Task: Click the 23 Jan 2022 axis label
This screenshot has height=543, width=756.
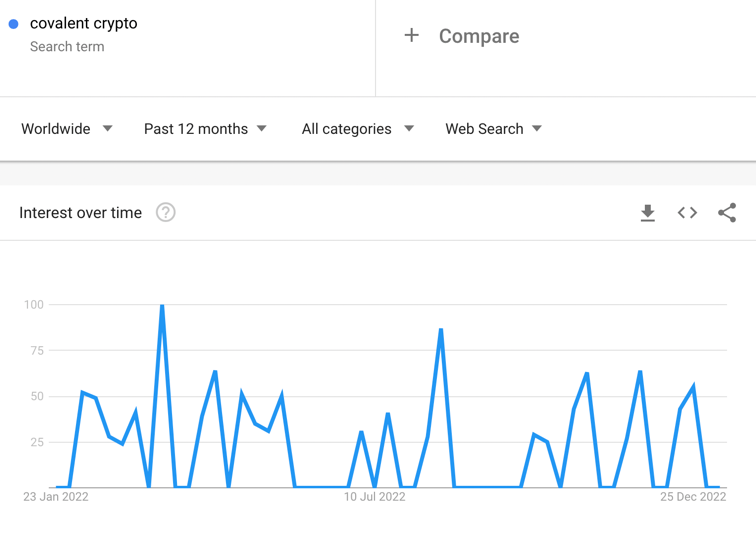Action: click(56, 497)
